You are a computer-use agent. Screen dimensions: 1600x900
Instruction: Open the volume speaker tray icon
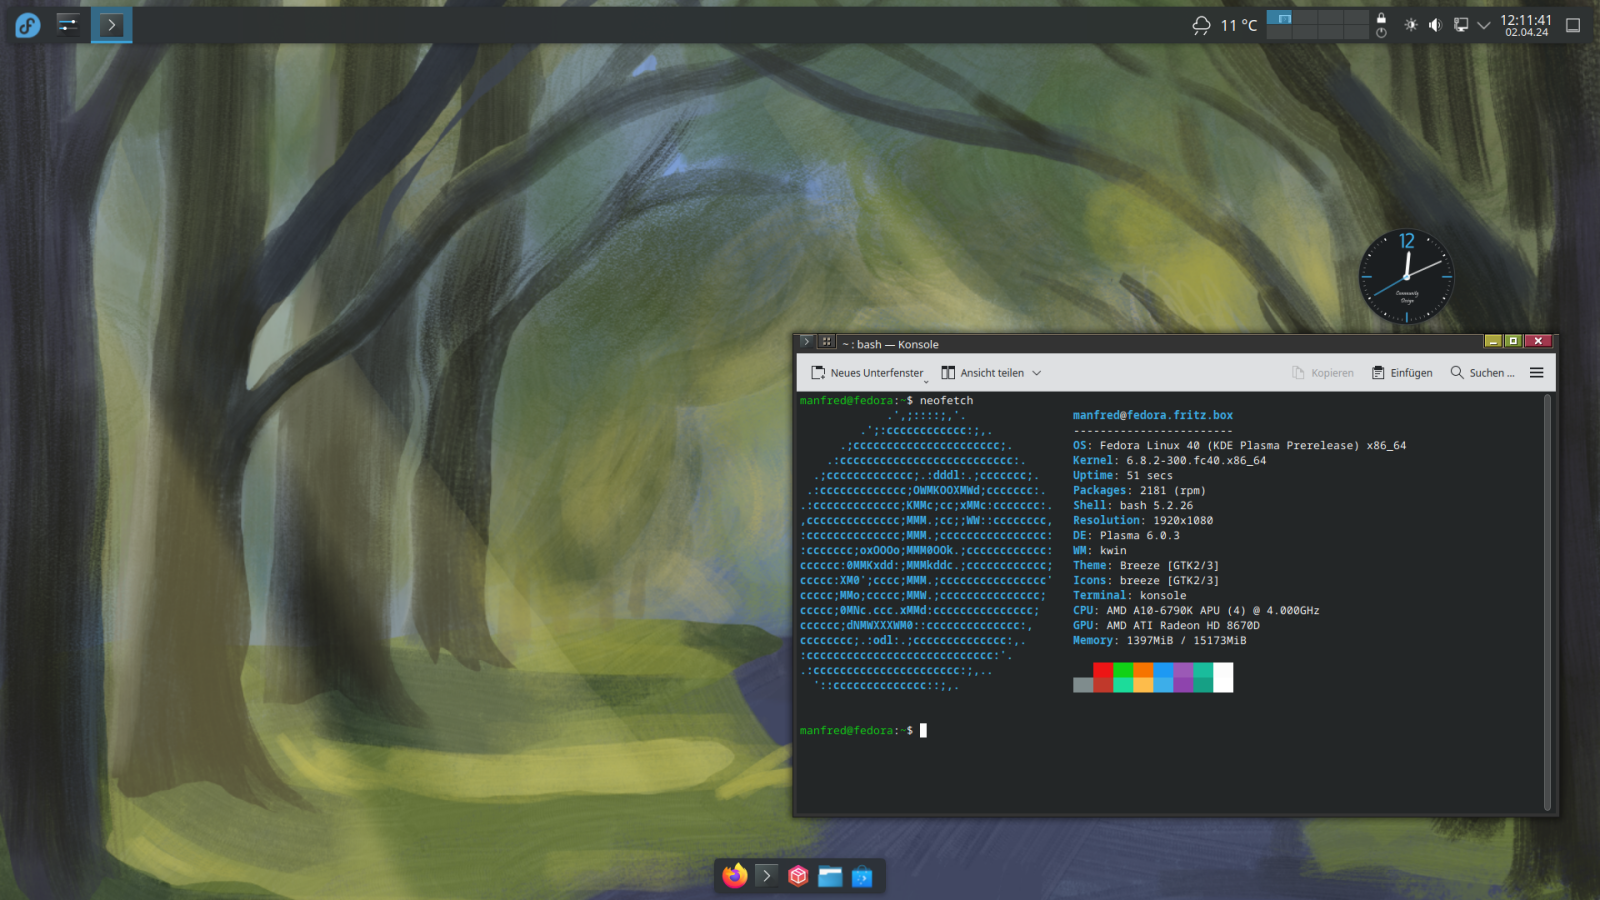(1435, 25)
